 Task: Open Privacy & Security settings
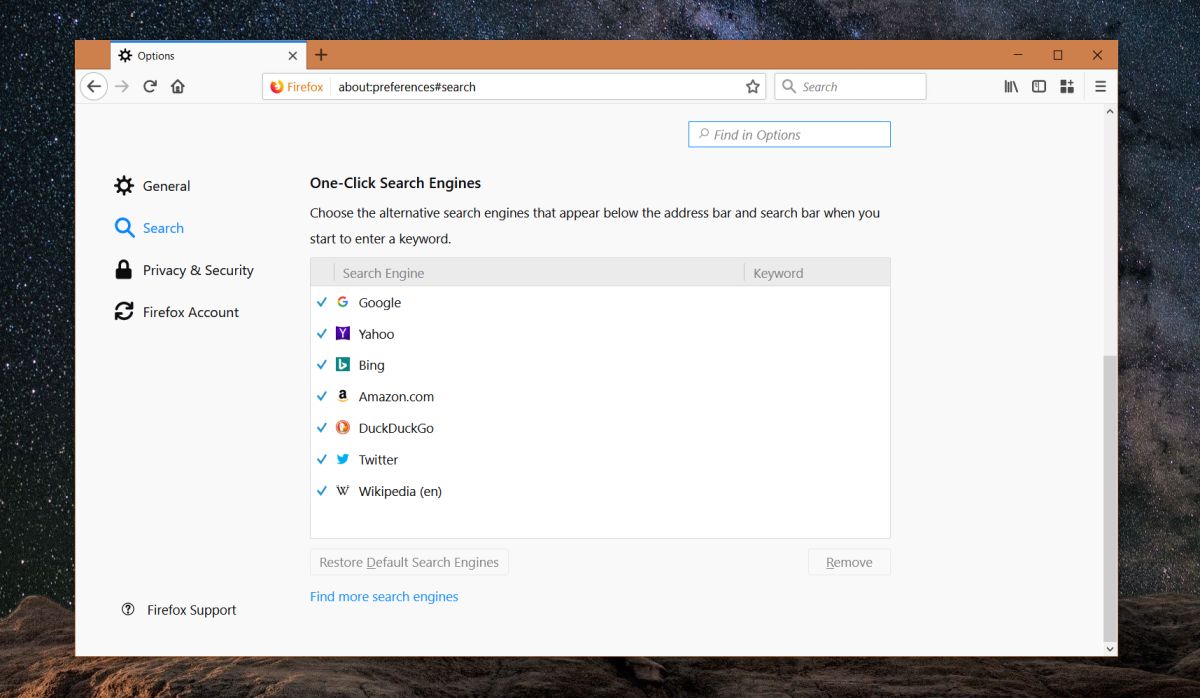(x=184, y=270)
